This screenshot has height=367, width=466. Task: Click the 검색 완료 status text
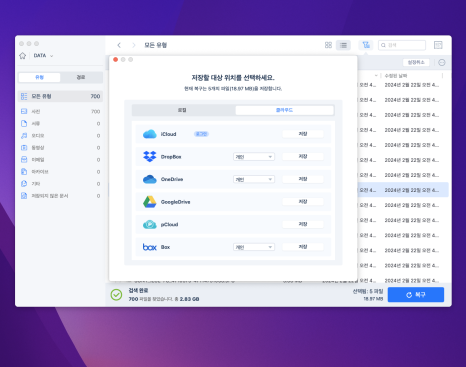138,291
